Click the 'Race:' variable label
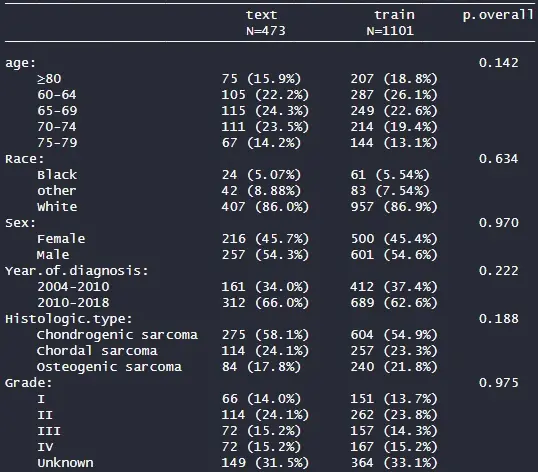 [x=25, y=159]
